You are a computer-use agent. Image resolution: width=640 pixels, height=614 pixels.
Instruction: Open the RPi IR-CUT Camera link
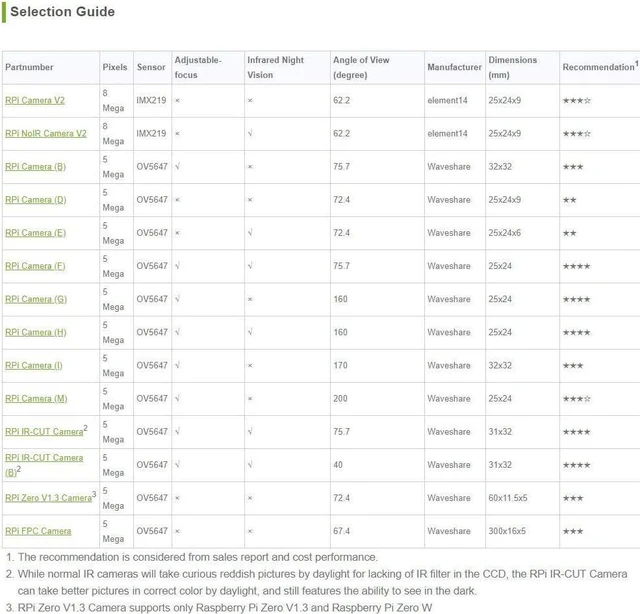pos(44,432)
